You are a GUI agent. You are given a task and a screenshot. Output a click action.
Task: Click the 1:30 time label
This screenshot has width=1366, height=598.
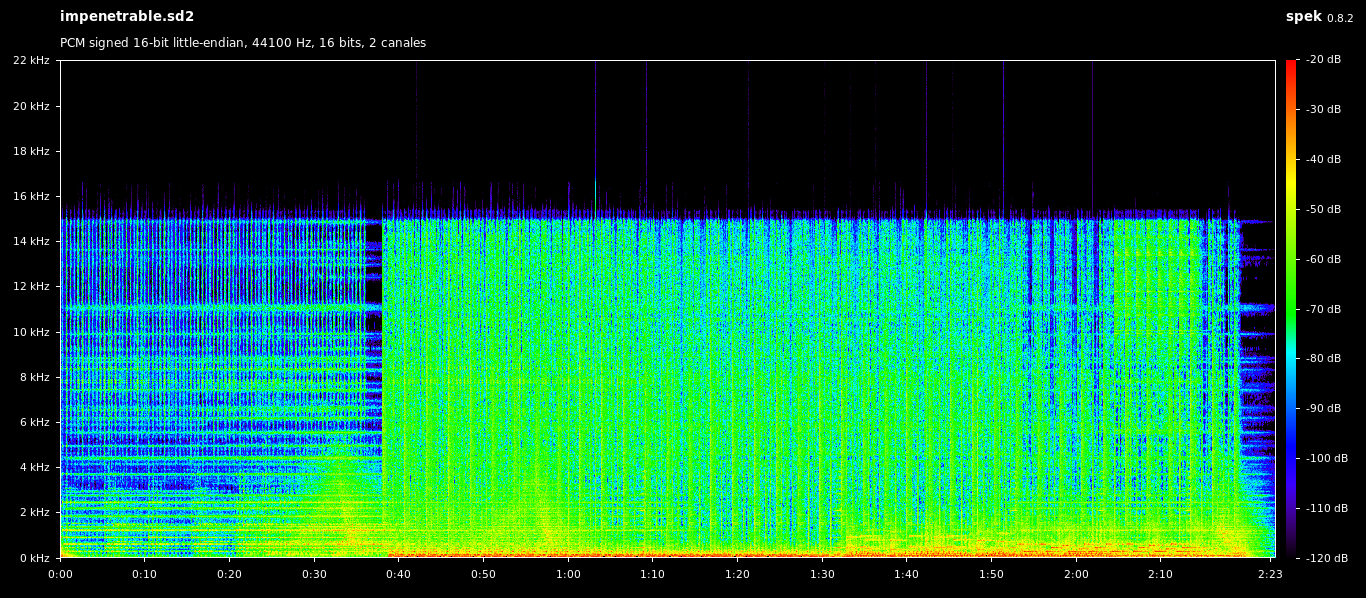[822, 575]
